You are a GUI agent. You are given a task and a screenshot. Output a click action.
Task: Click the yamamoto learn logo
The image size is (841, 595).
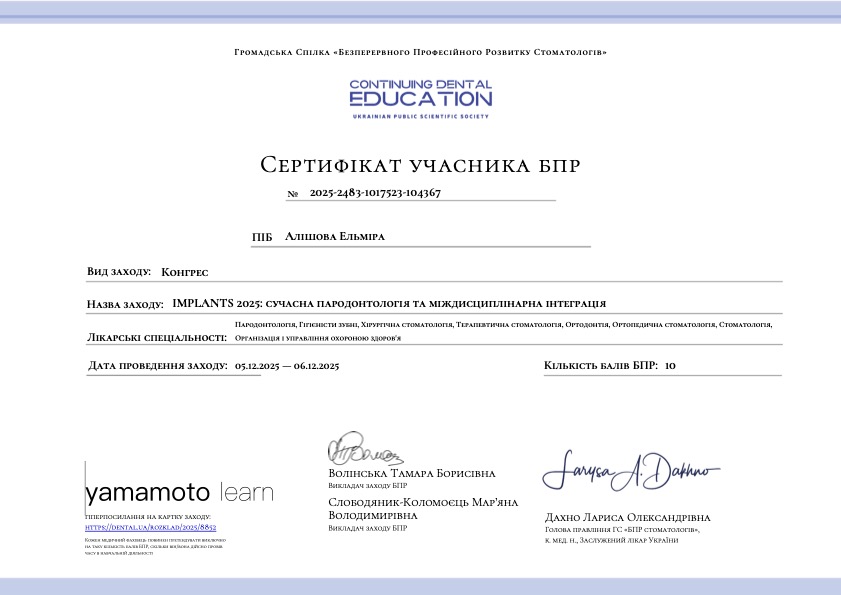click(x=179, y=492)
